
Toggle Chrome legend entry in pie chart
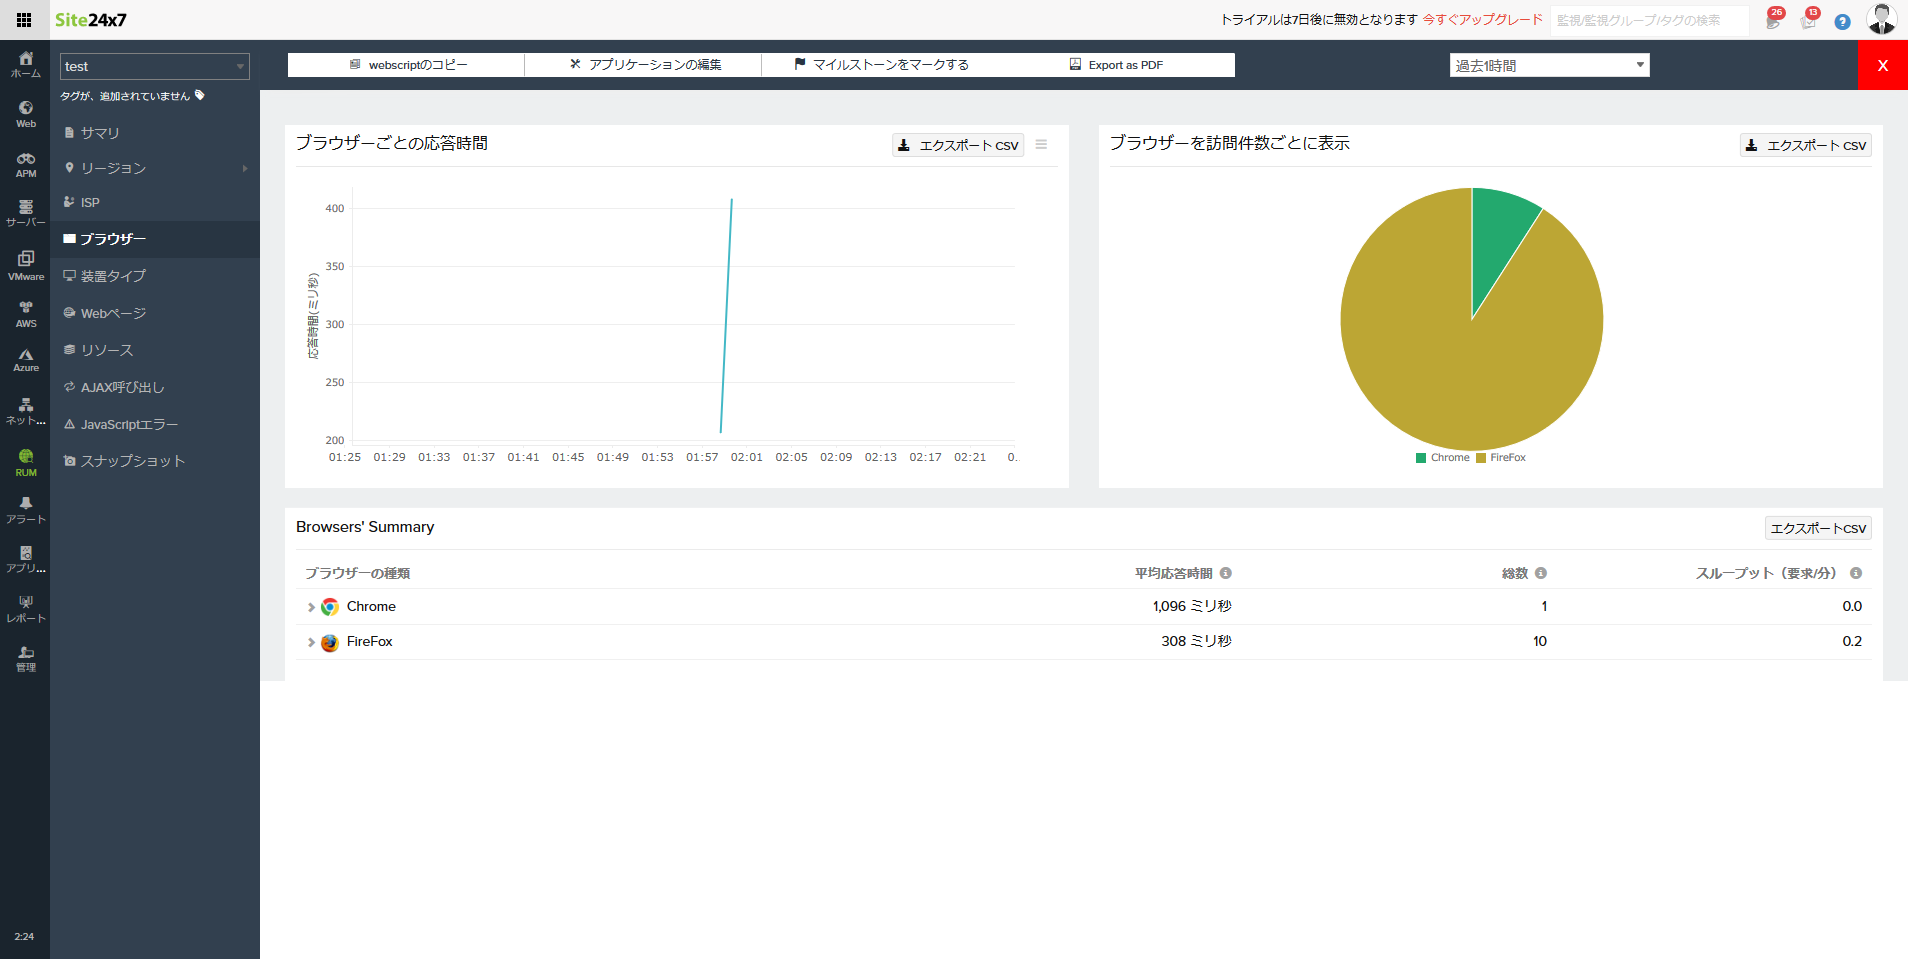1442,458
